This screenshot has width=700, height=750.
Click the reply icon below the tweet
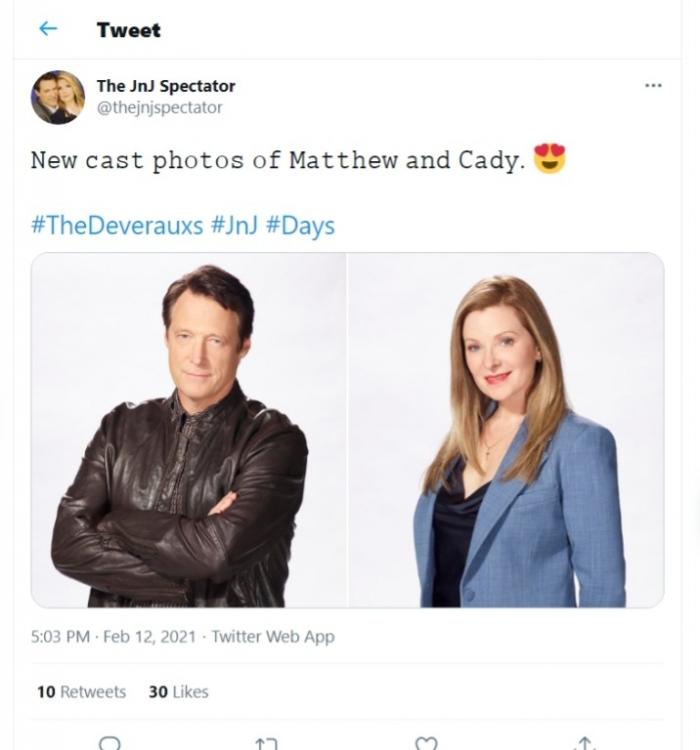click(x=110, y=743)
